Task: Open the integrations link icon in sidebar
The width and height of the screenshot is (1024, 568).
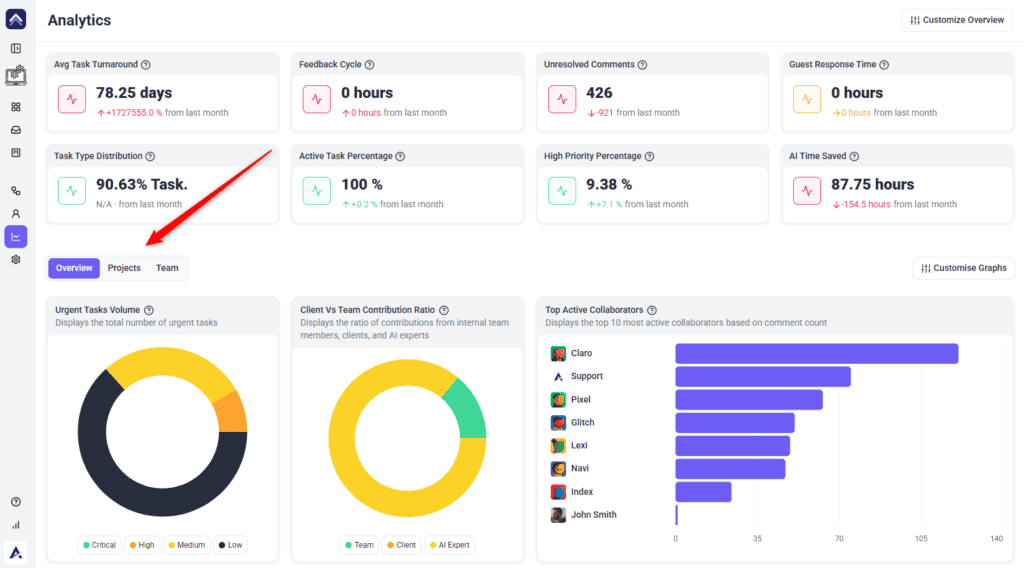Action: [16, 191]
